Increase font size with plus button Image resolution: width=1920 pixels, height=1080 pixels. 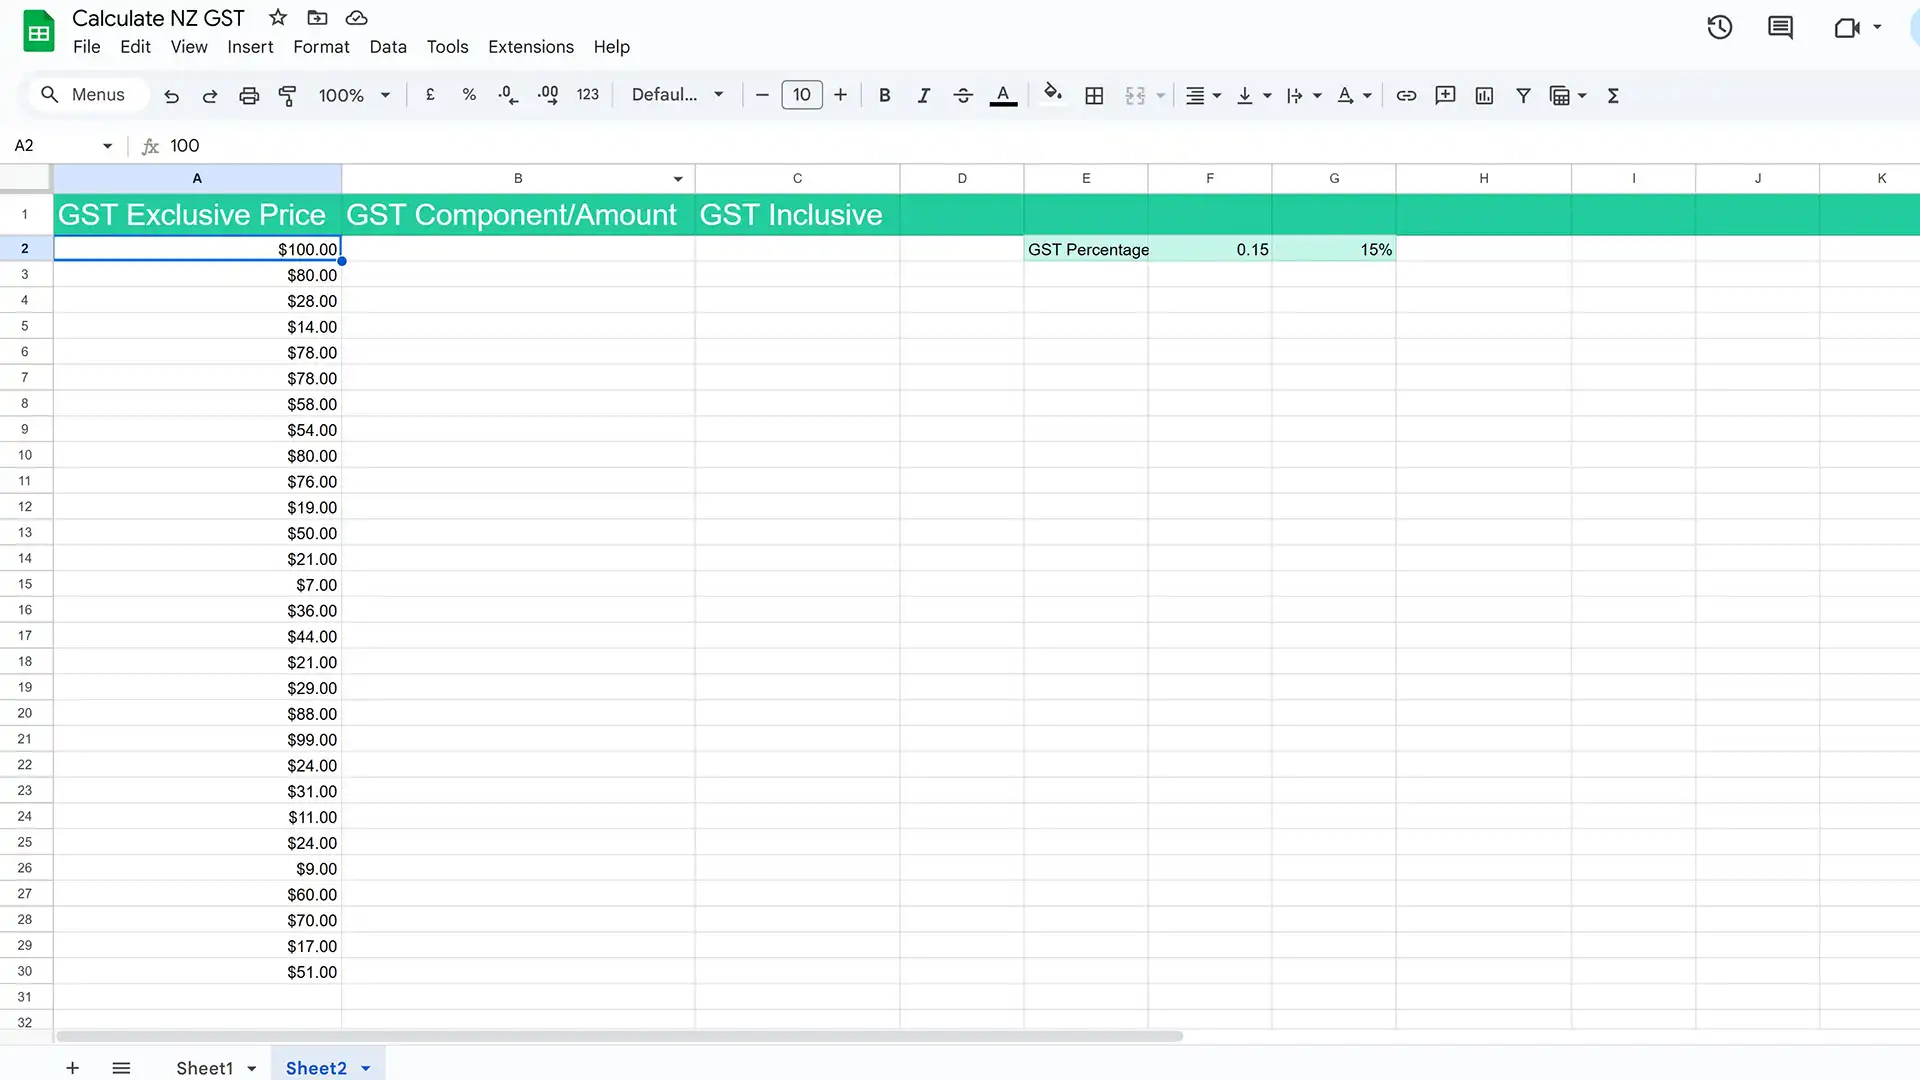[x=841, y=95]
